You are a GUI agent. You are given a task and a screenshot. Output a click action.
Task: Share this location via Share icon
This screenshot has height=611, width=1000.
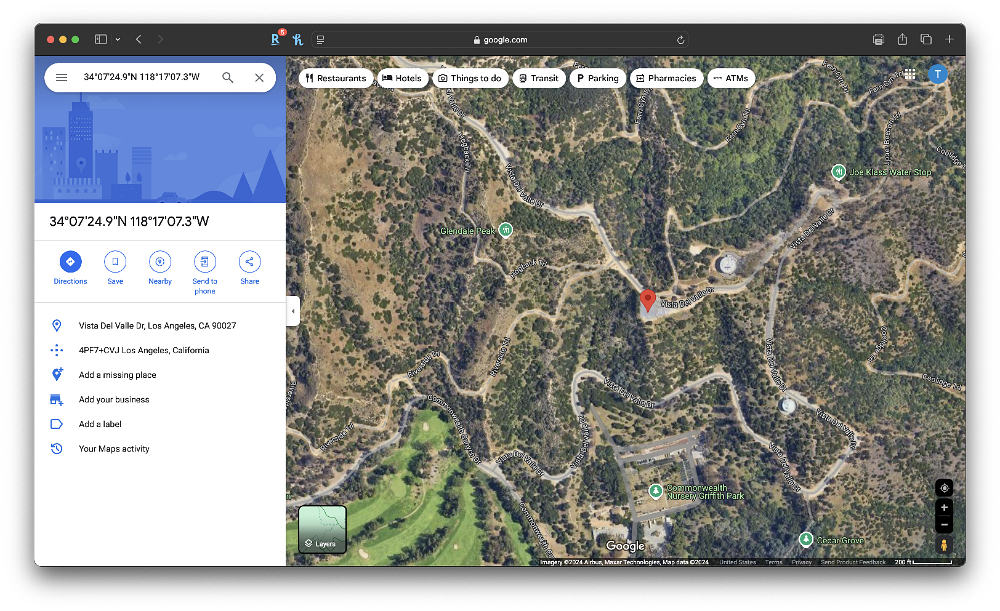[249, 261]
